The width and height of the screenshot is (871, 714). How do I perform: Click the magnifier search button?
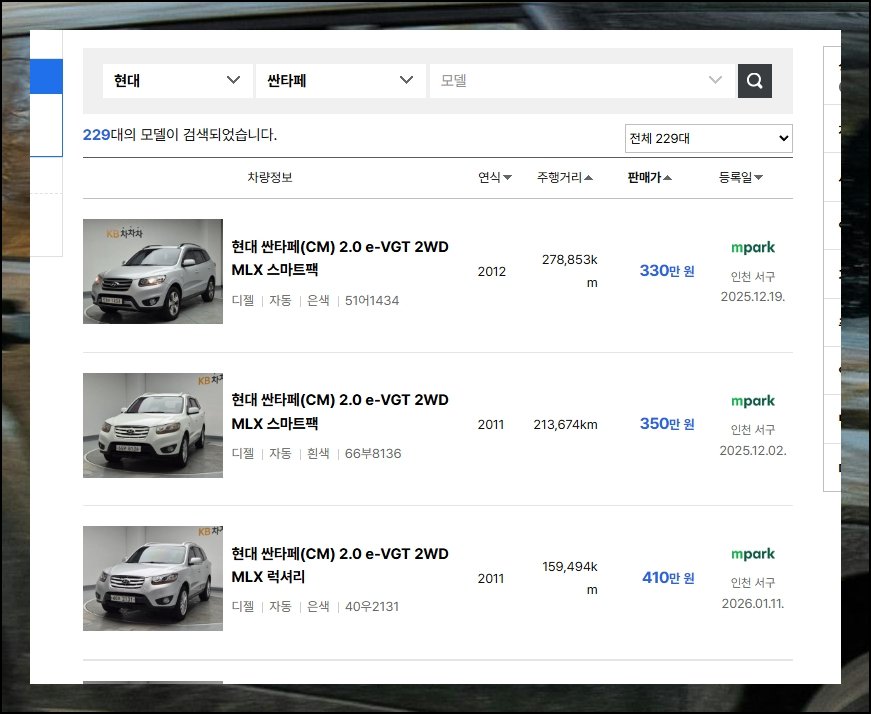pyautogui.click(x=754, y=81)
